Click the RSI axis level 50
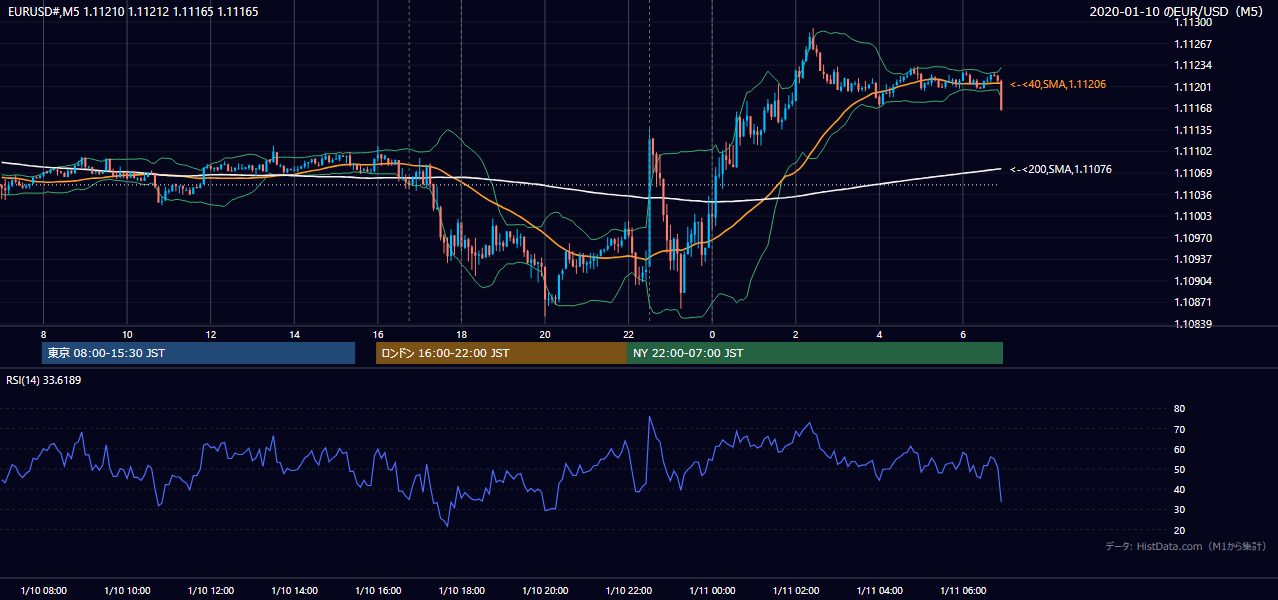Screen dimensions: 1278x600 [x=1179, y=470]
